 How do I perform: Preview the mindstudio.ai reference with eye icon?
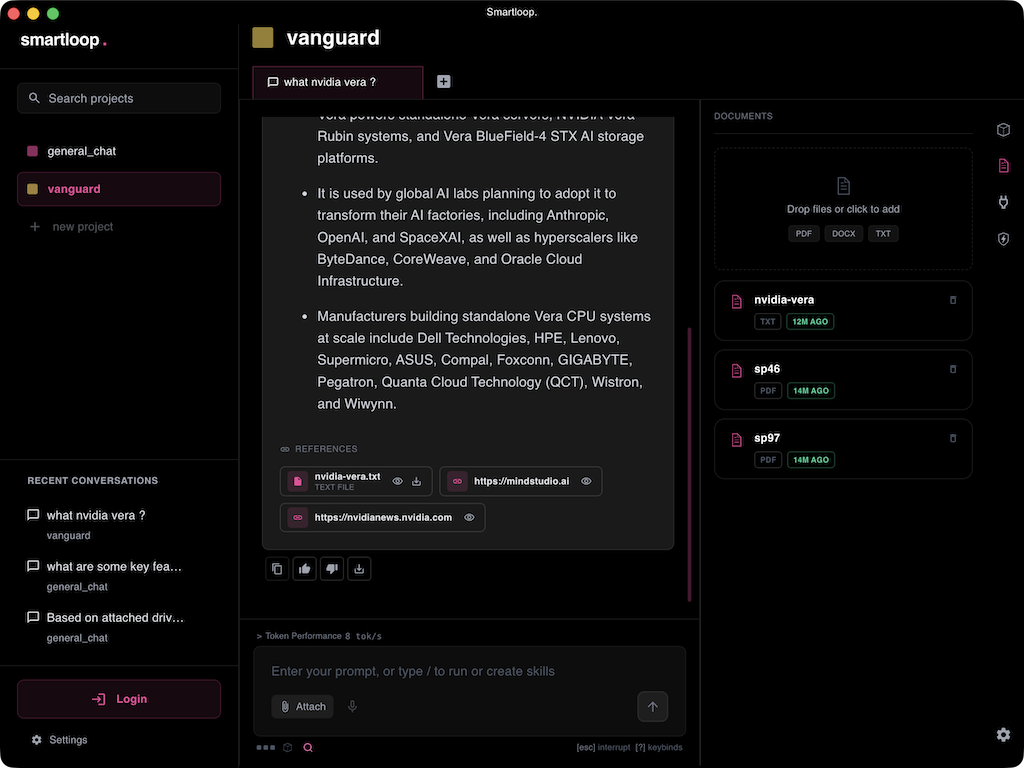(586, 481)
